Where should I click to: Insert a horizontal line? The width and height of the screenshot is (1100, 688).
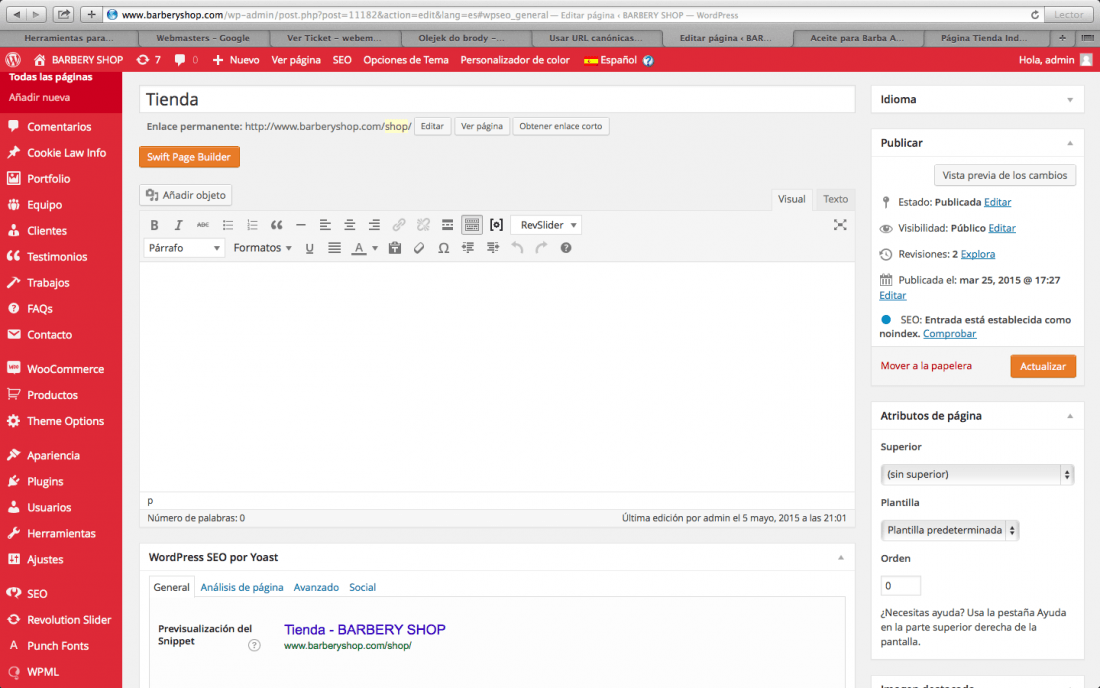point(300,225)
